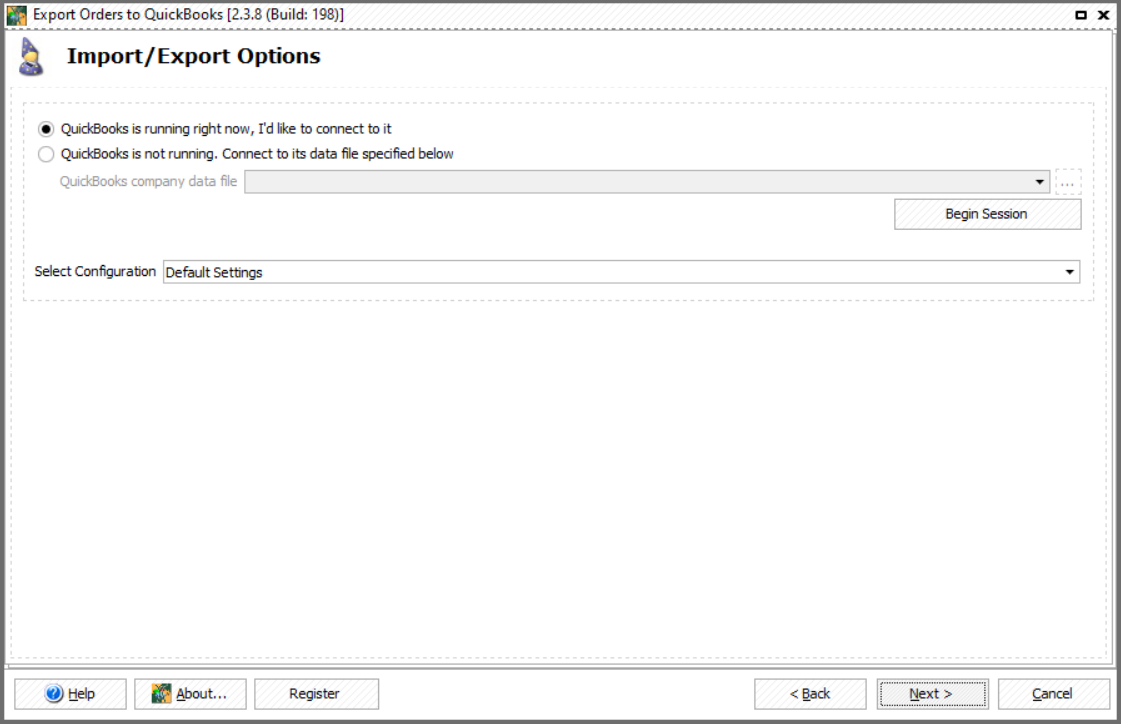Go to previous step with Back button

pyautogui.click(x=810, y=694)
